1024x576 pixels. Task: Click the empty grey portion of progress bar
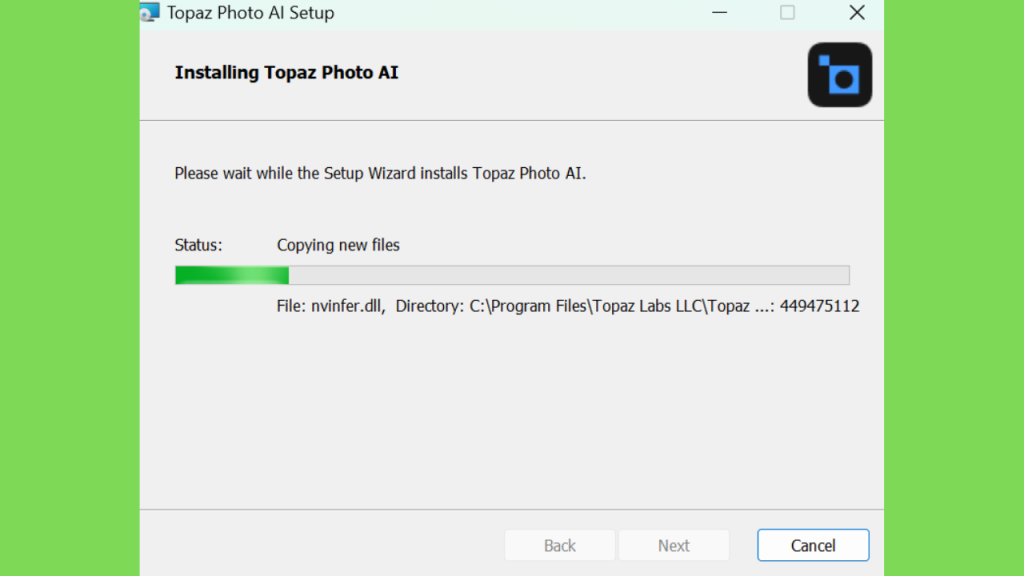(569, 275)
